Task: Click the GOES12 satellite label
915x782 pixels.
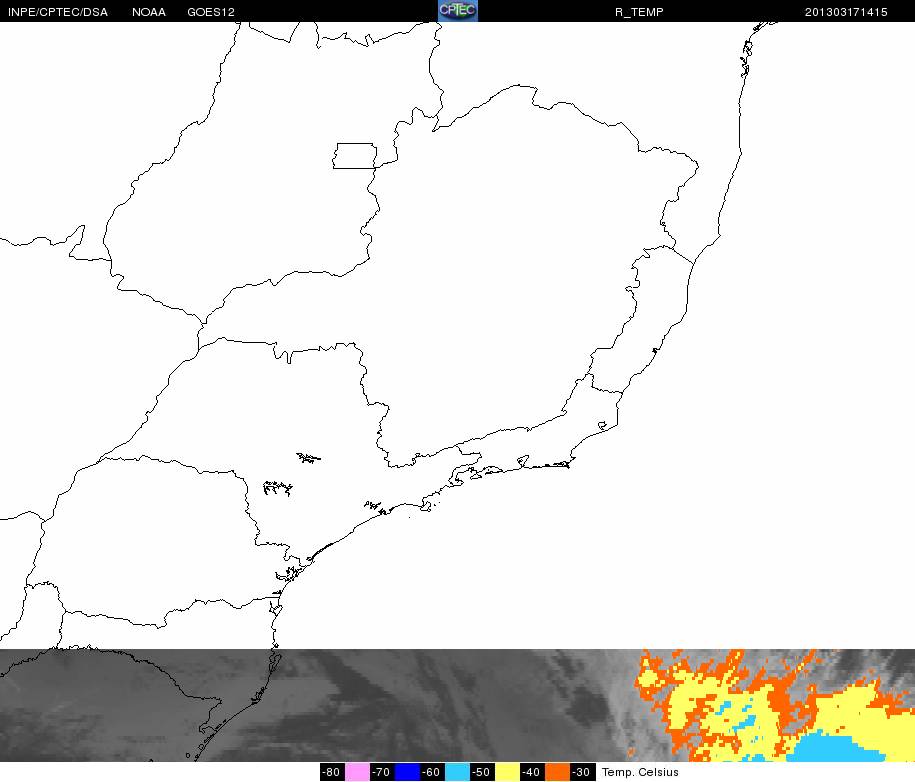Action: click(211, 12)
